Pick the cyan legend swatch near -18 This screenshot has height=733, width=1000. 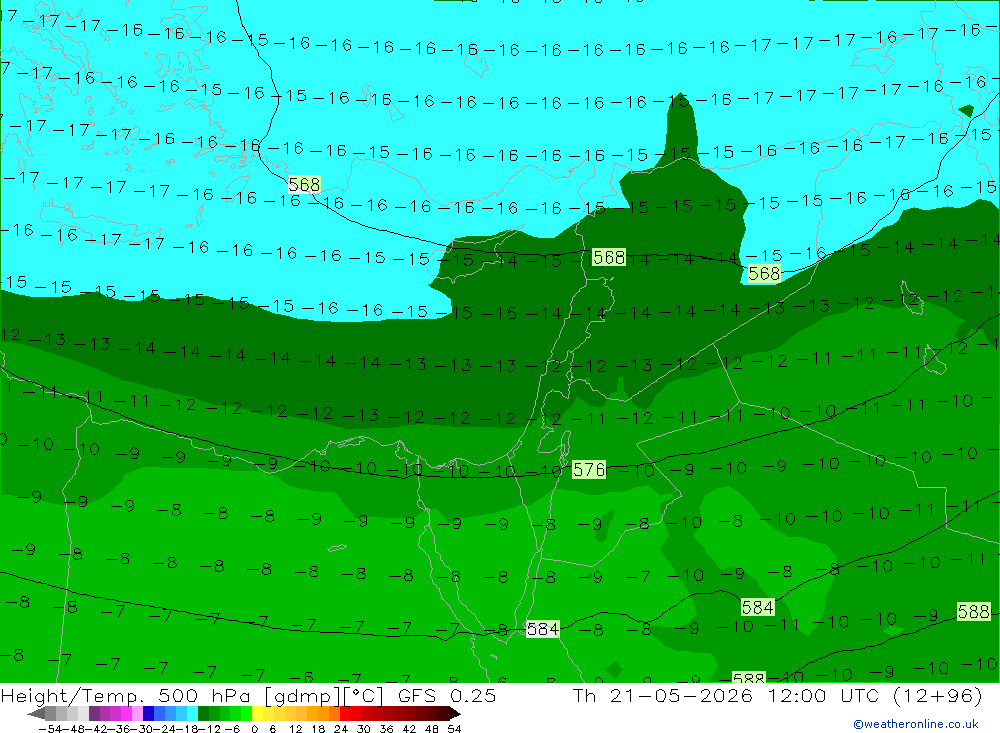pos(192,714)
